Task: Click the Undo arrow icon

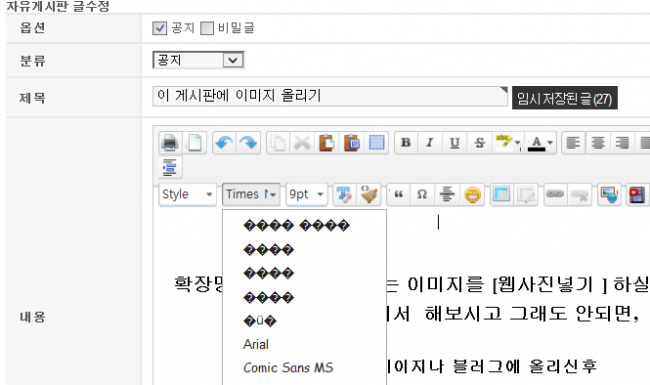Action: click(224, 143)
